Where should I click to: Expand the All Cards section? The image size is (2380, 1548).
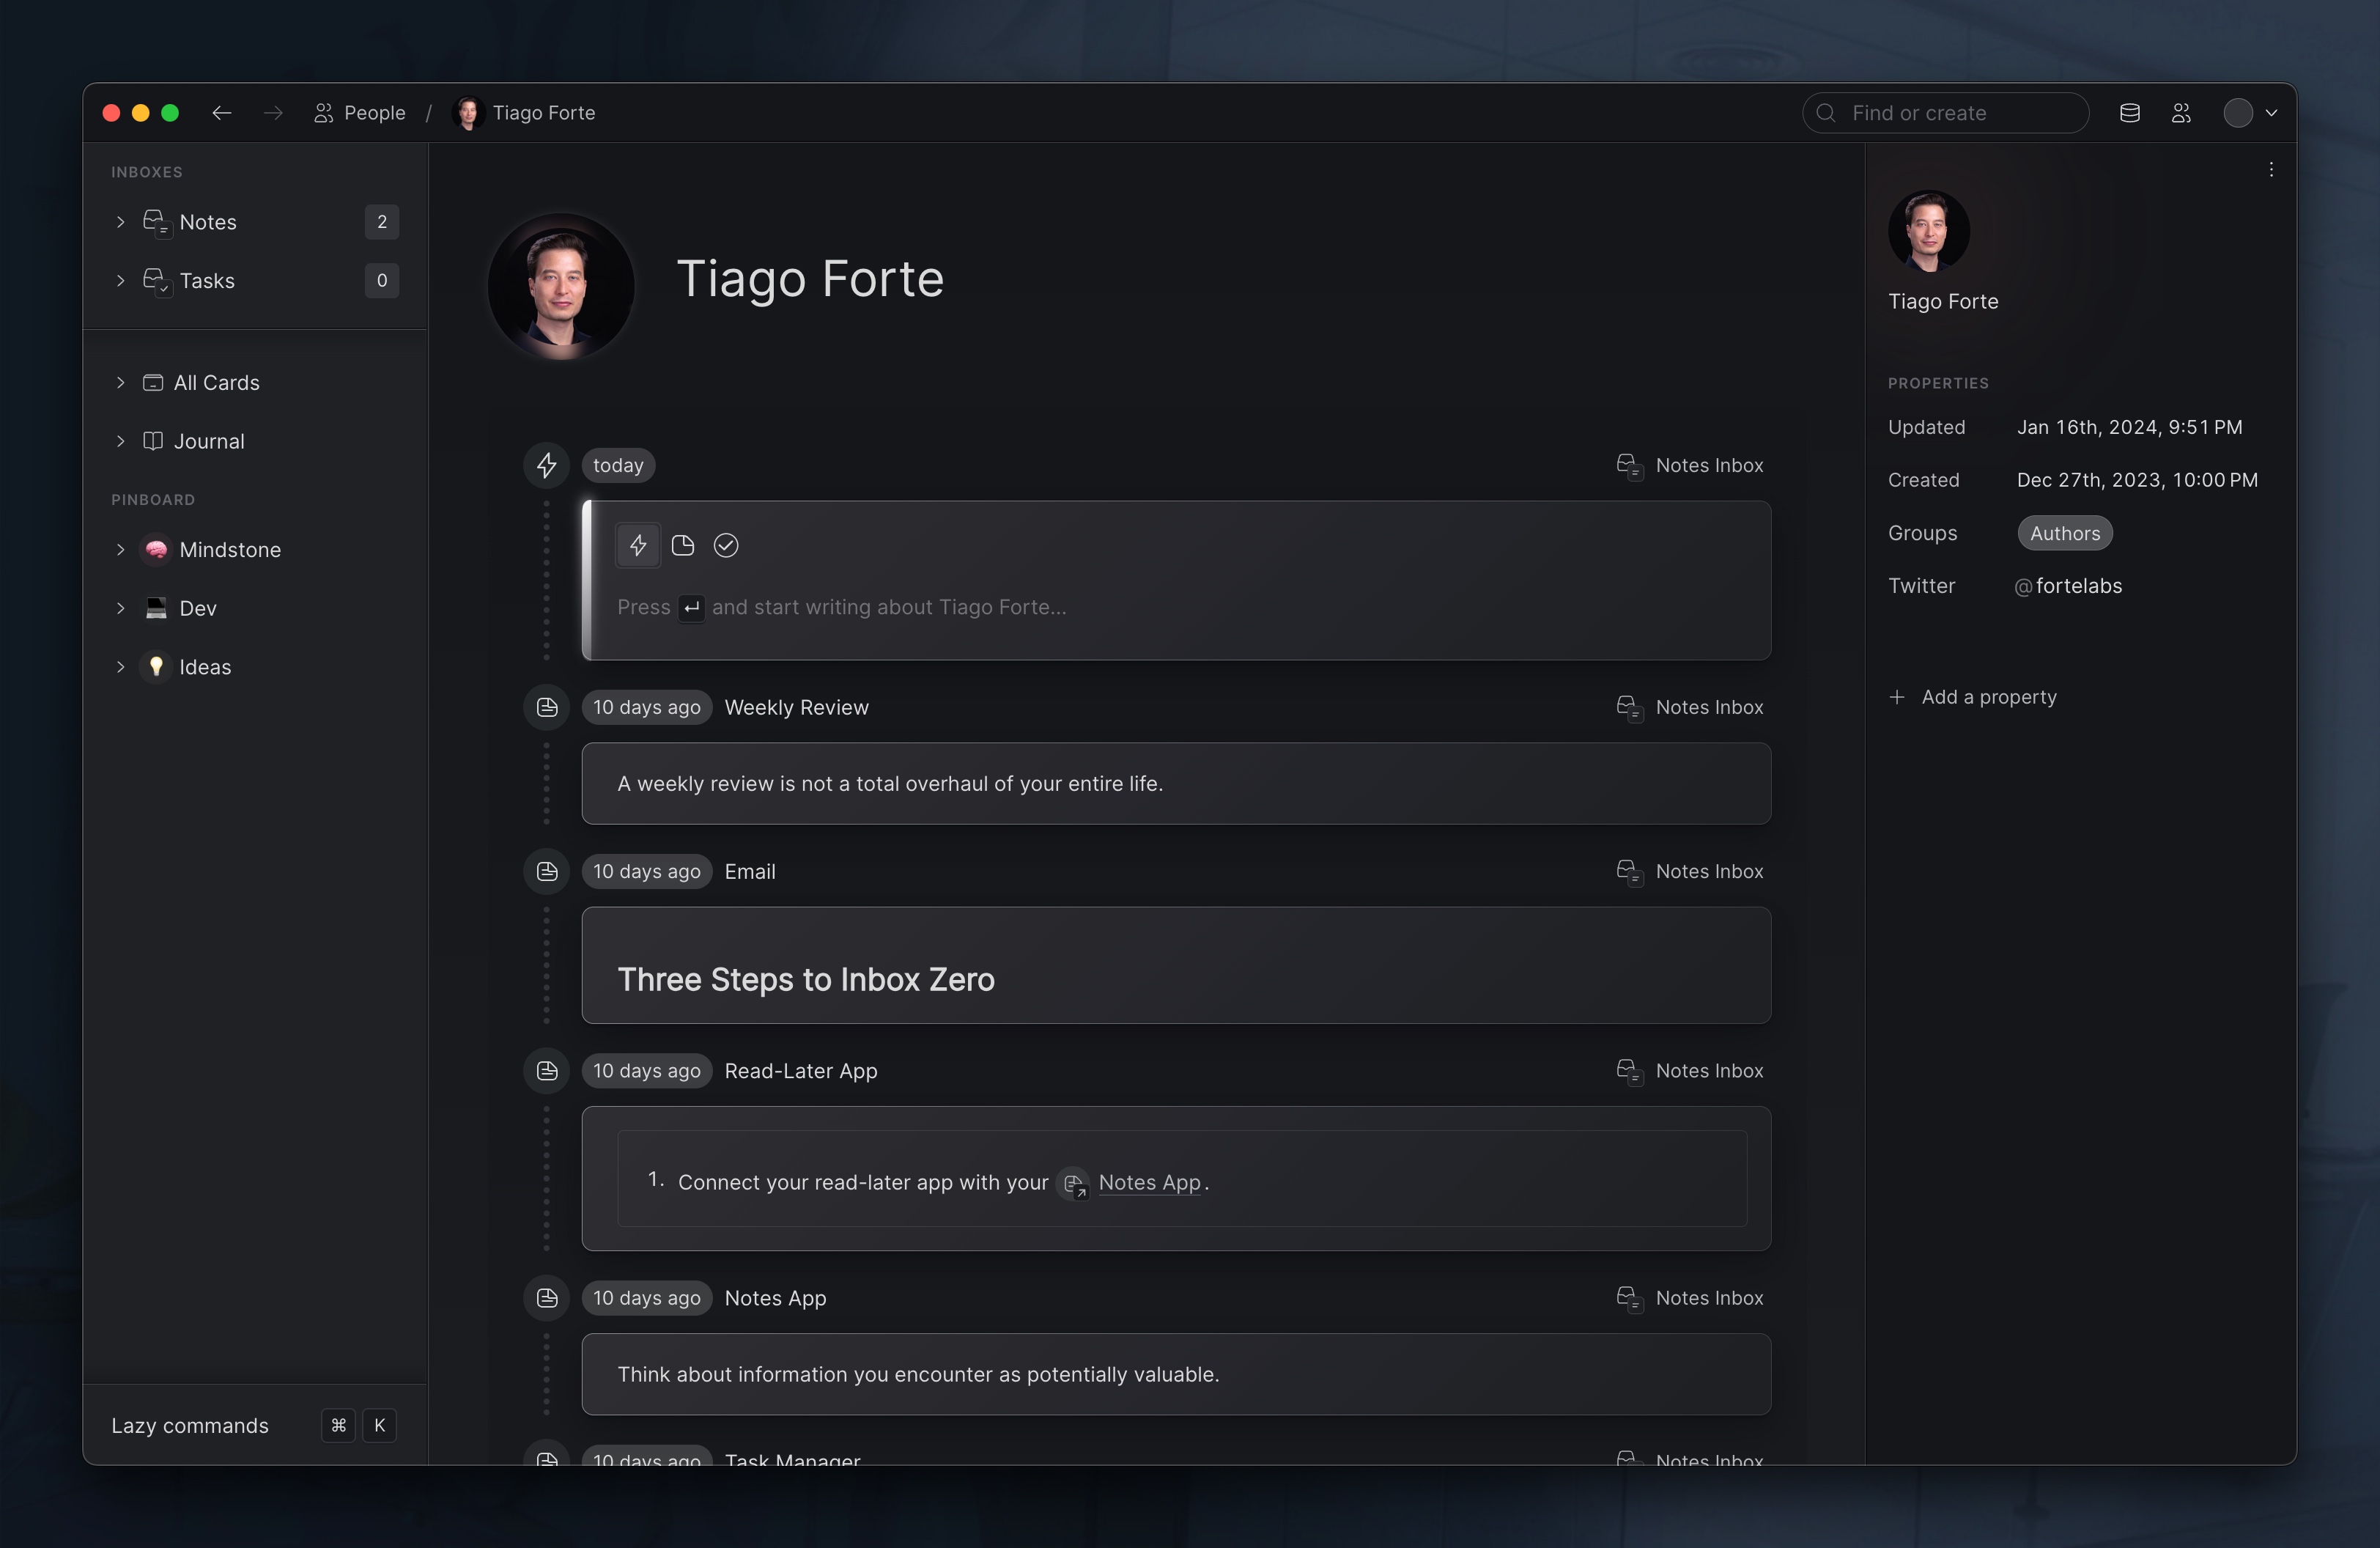[120, 383]
